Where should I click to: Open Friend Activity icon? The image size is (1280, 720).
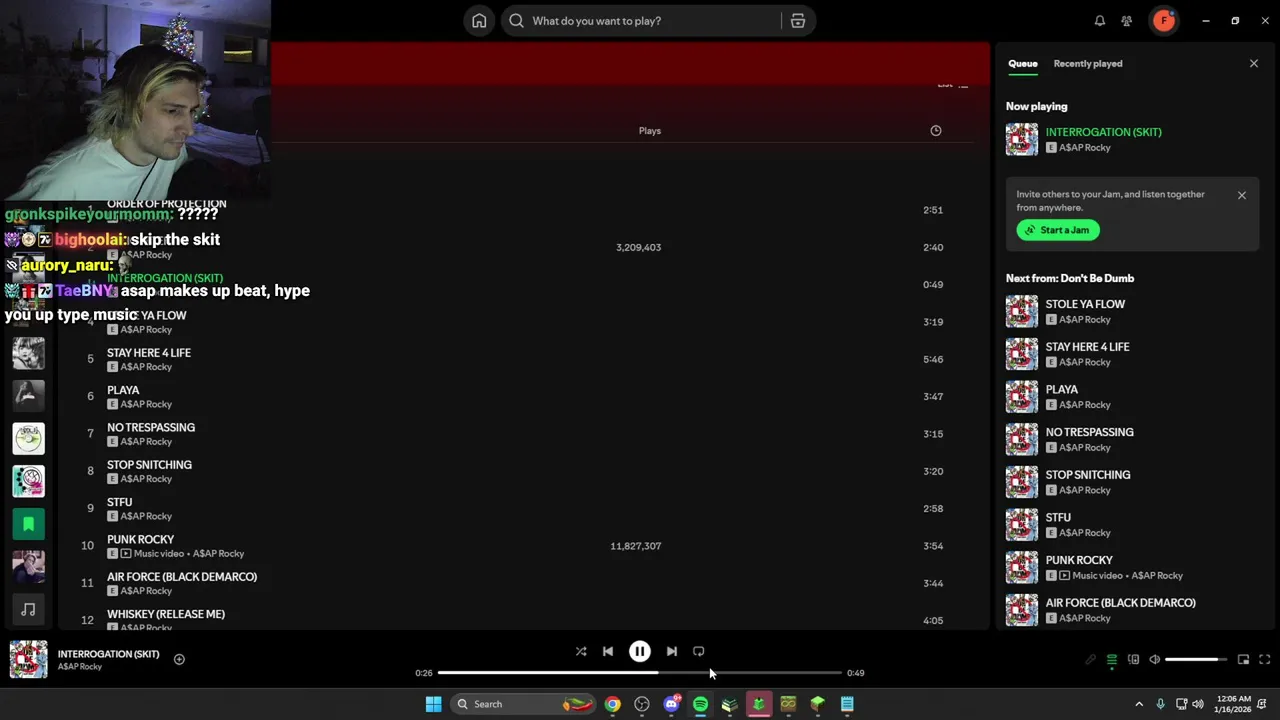click(x=1127, y=21)
